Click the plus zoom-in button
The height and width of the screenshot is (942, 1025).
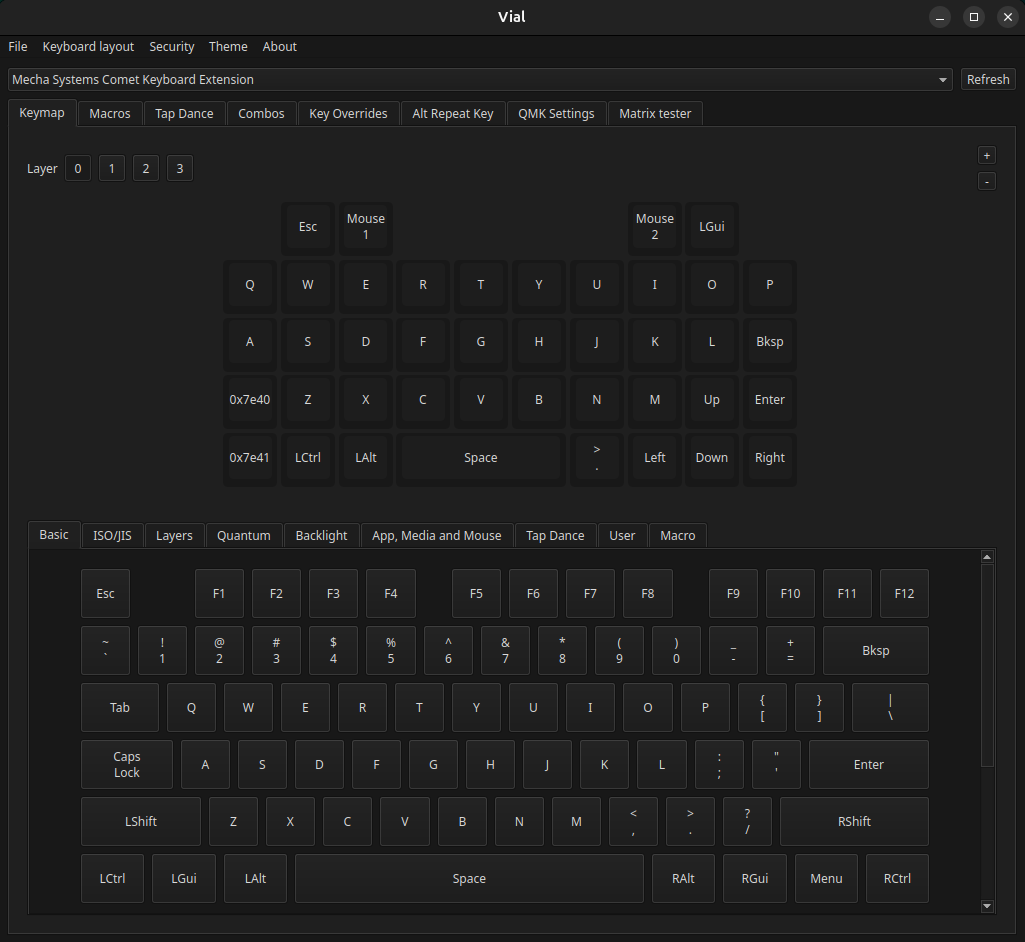coord(986,155)
